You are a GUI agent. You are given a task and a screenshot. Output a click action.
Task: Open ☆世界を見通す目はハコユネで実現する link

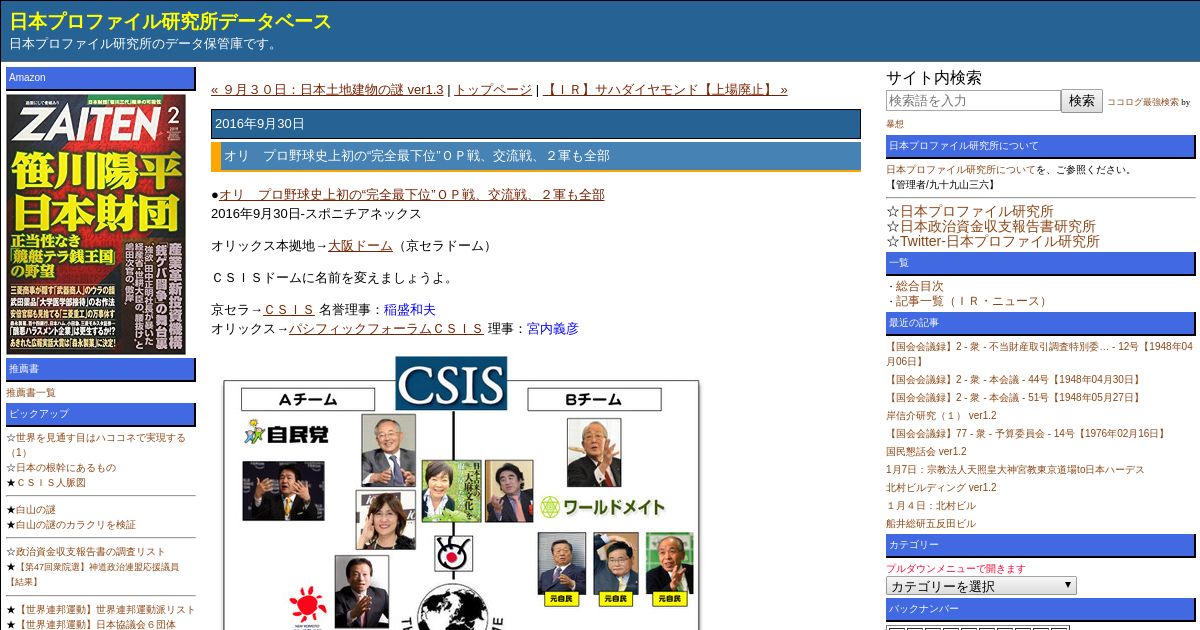tap(96, 444)
